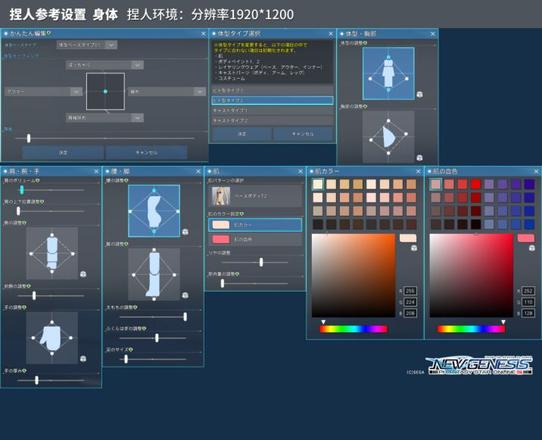The width and height of the screenshot is (542, 440).
Task: Select highlighted ヒト型タイプ2 entry
Action: tap(272, 100)
